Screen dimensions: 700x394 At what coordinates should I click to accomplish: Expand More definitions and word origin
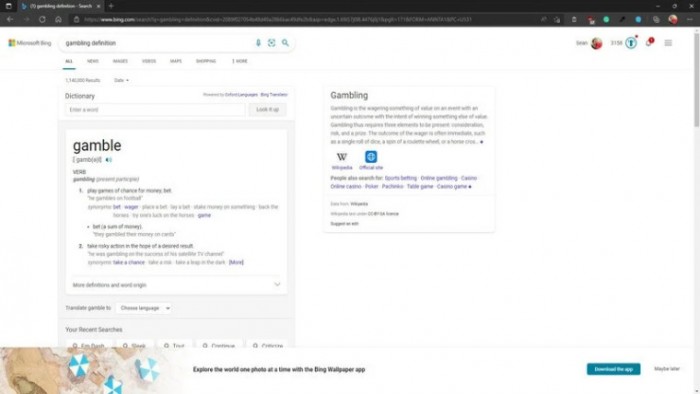tap(177, 285)
